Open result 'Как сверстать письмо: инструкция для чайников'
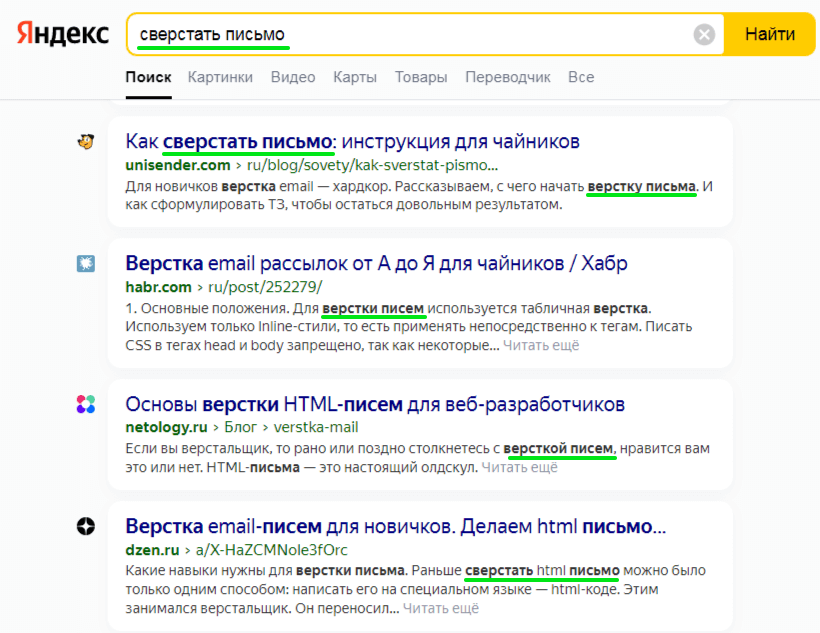Image resolution: width=820 pixels, height=633 pixels. [x=352, y=141]
